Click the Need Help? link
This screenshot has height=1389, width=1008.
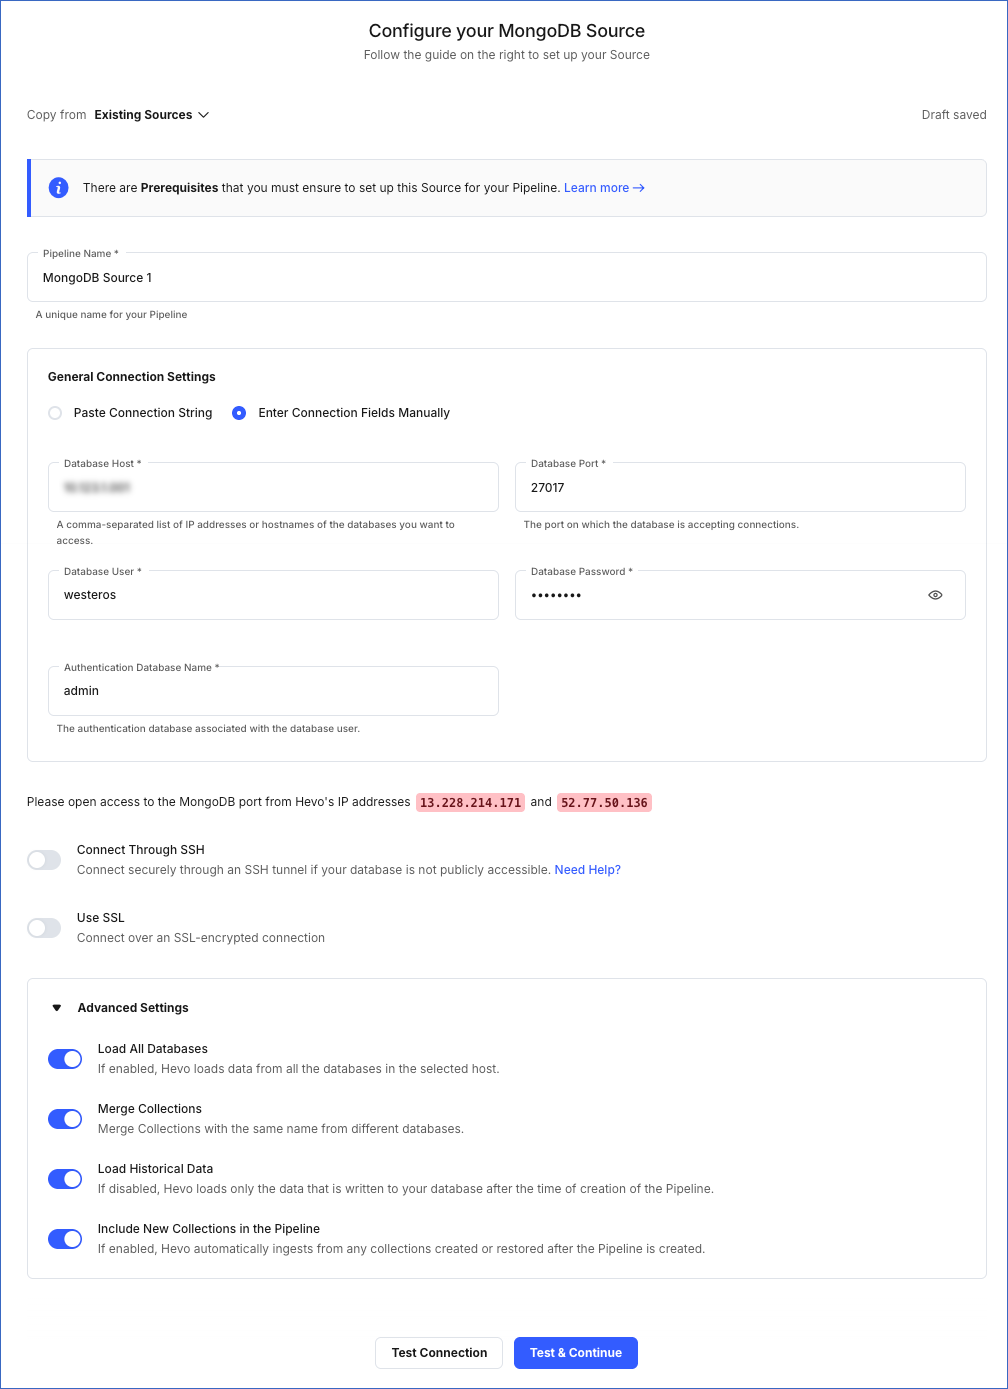(x=587, y=869)
